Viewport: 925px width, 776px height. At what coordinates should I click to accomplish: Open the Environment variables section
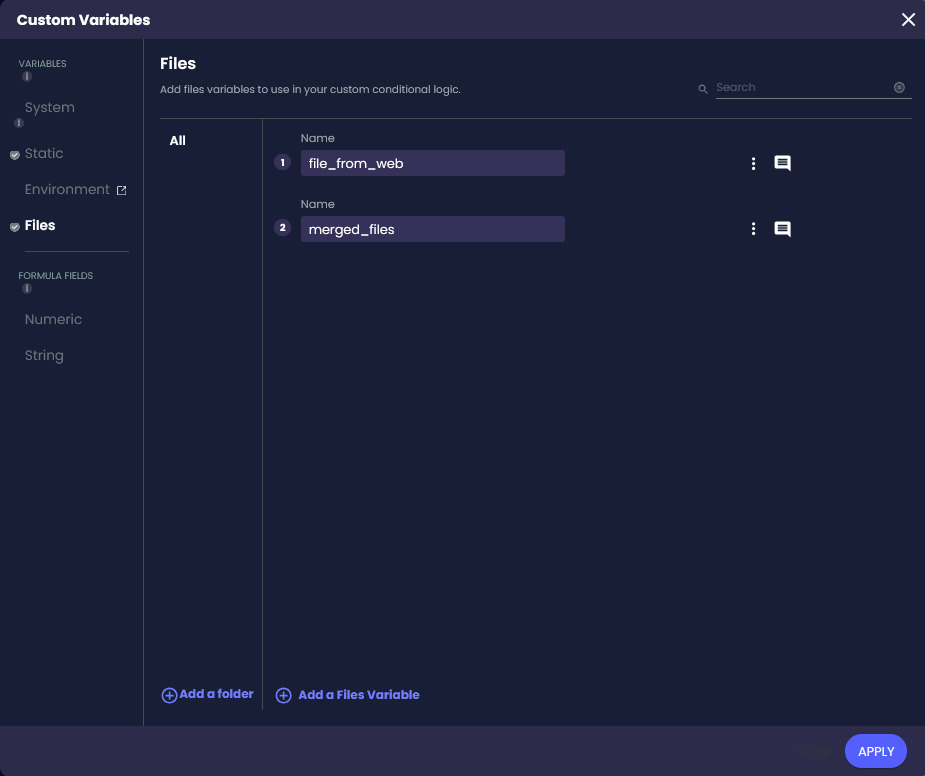(67, 189)
